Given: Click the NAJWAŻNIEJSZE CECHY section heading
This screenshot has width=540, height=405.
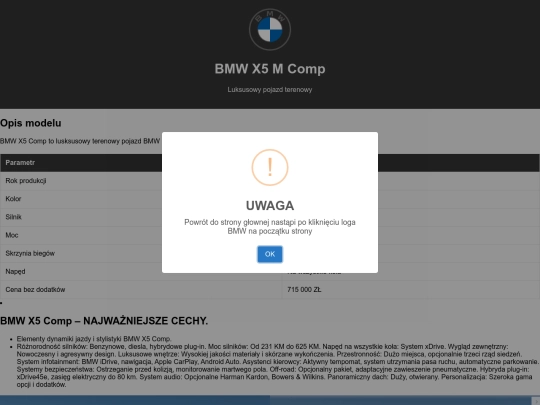Looking at the screenshot, I should point(104,321).
